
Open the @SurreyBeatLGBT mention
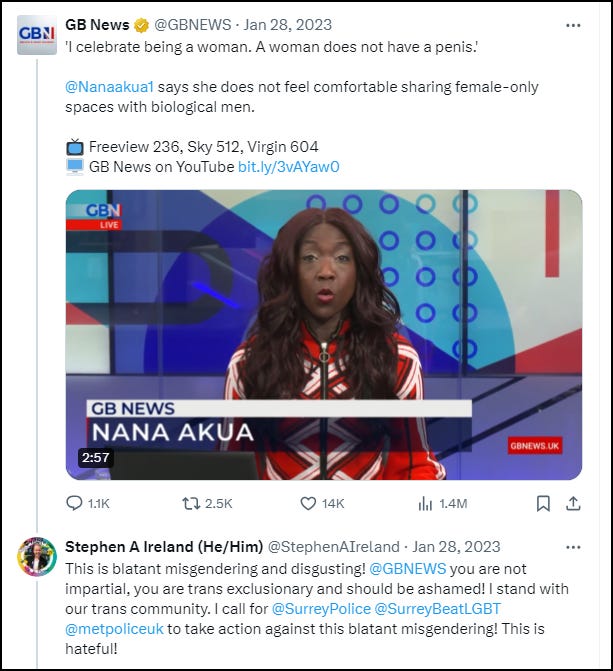[437, 609]
